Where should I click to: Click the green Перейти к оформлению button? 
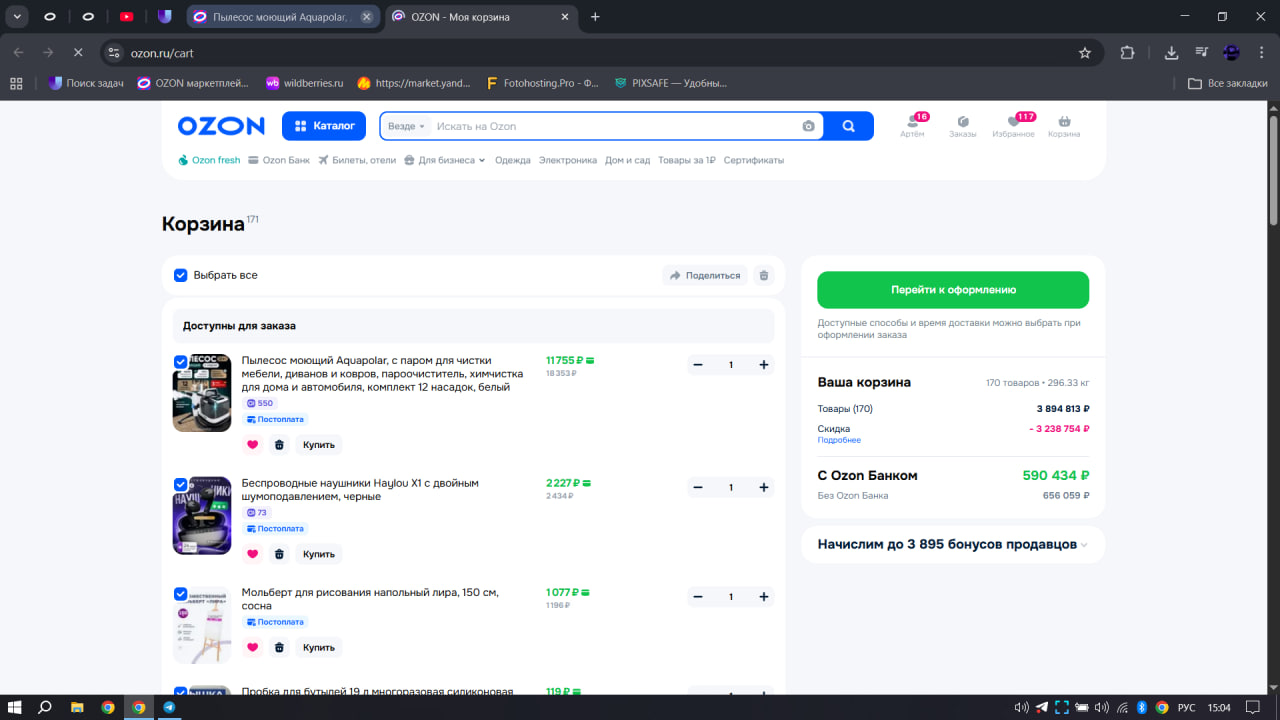[953, 290]
